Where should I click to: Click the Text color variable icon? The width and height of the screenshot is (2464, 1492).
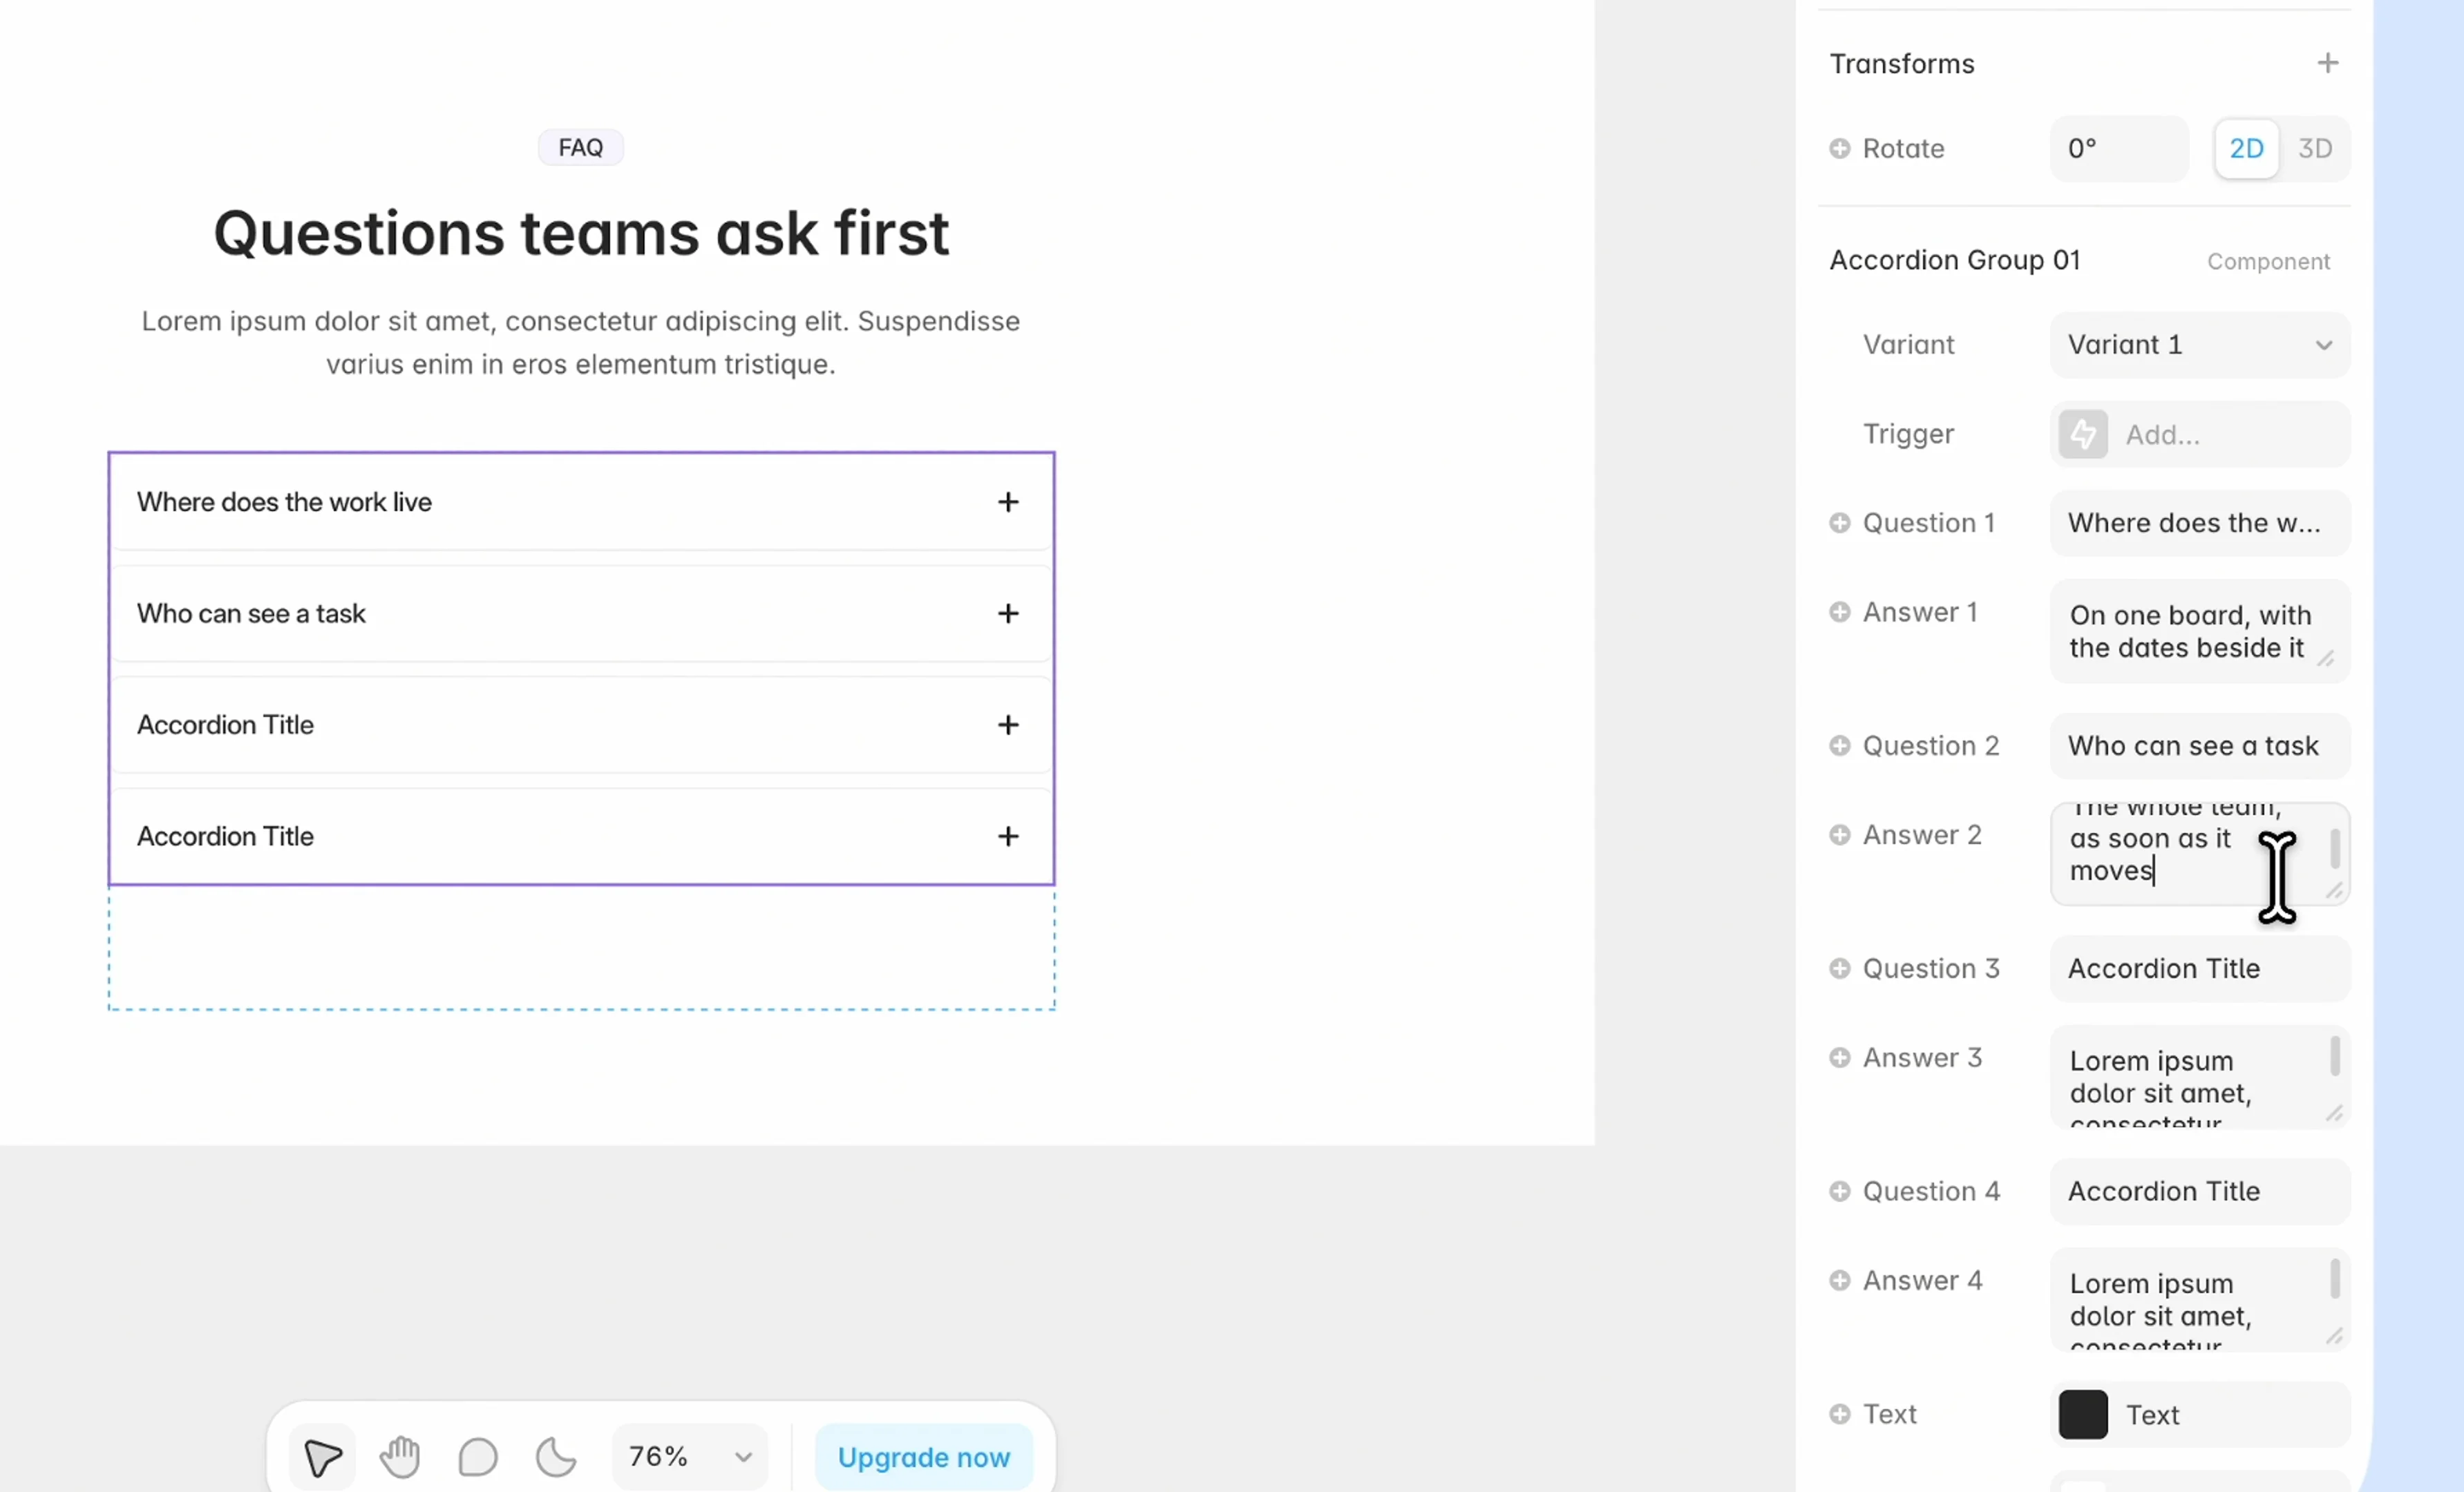pos(1840,1414)
